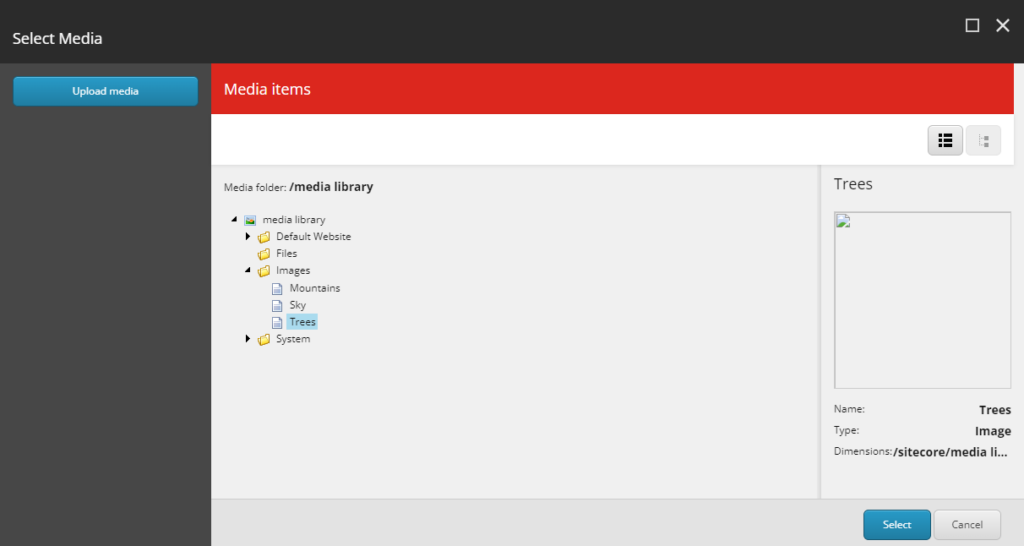Click the Mountains file icon
Viewport: 1024px width, 546px height.
tap(278, 288)
